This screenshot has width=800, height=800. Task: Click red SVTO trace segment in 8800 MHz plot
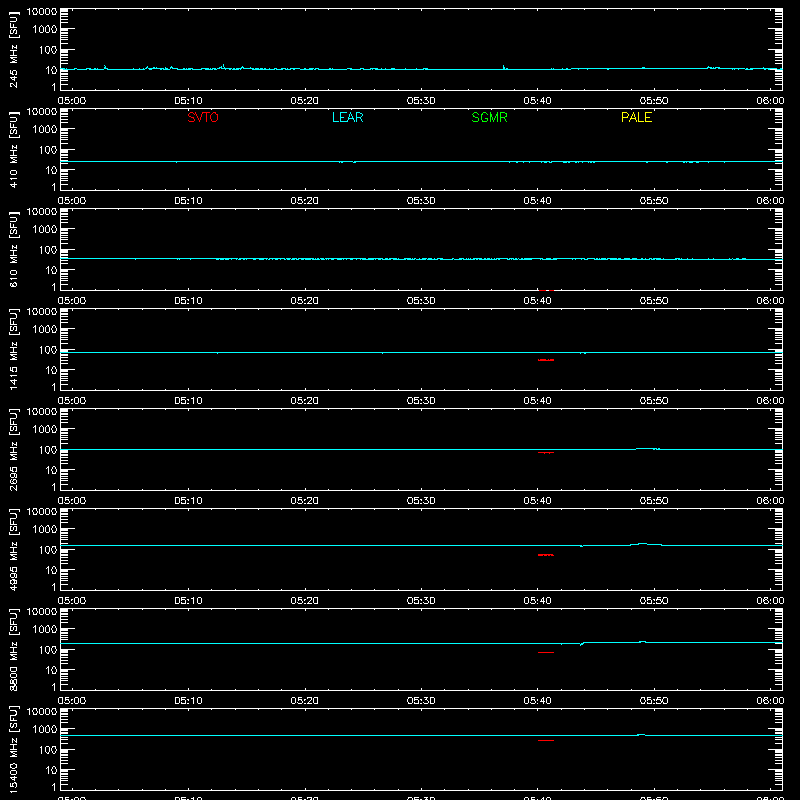(x=546, y=653)
